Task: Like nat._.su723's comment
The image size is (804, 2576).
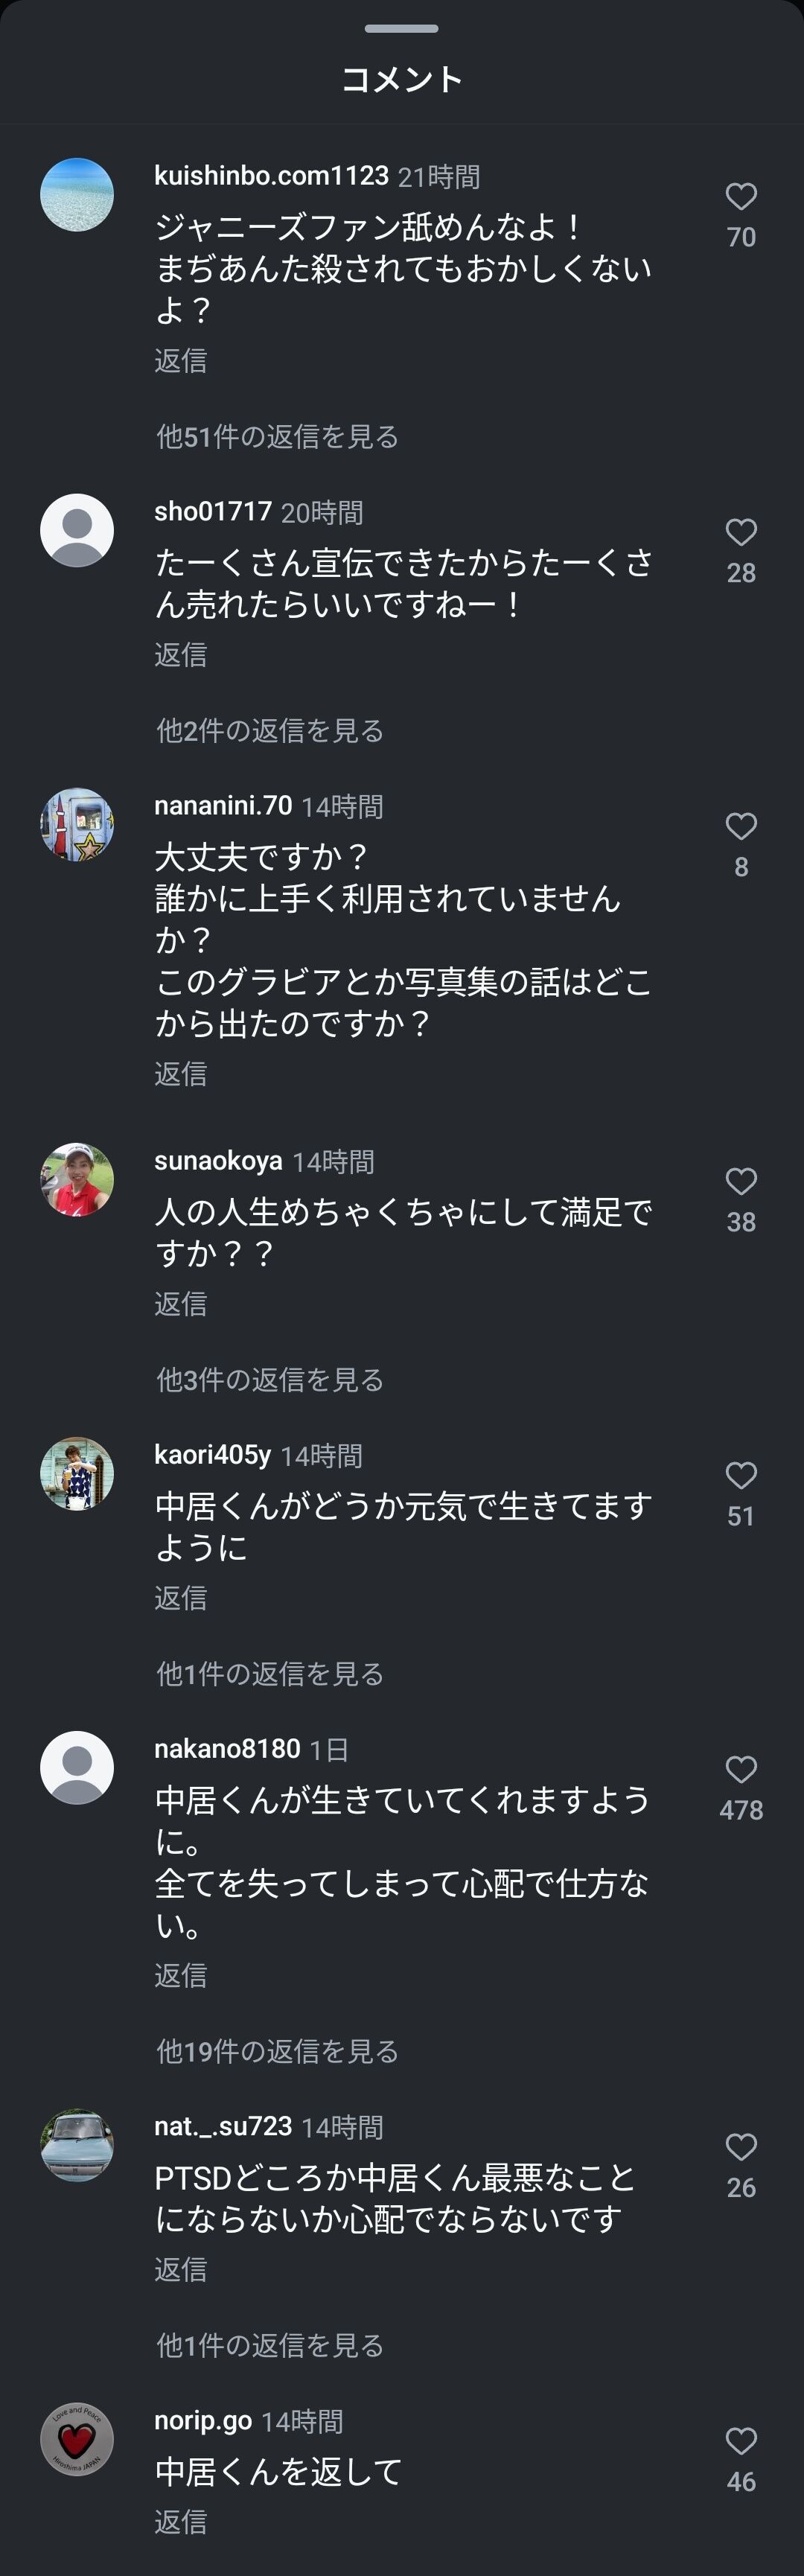Action: click(x=740, y=2146)
